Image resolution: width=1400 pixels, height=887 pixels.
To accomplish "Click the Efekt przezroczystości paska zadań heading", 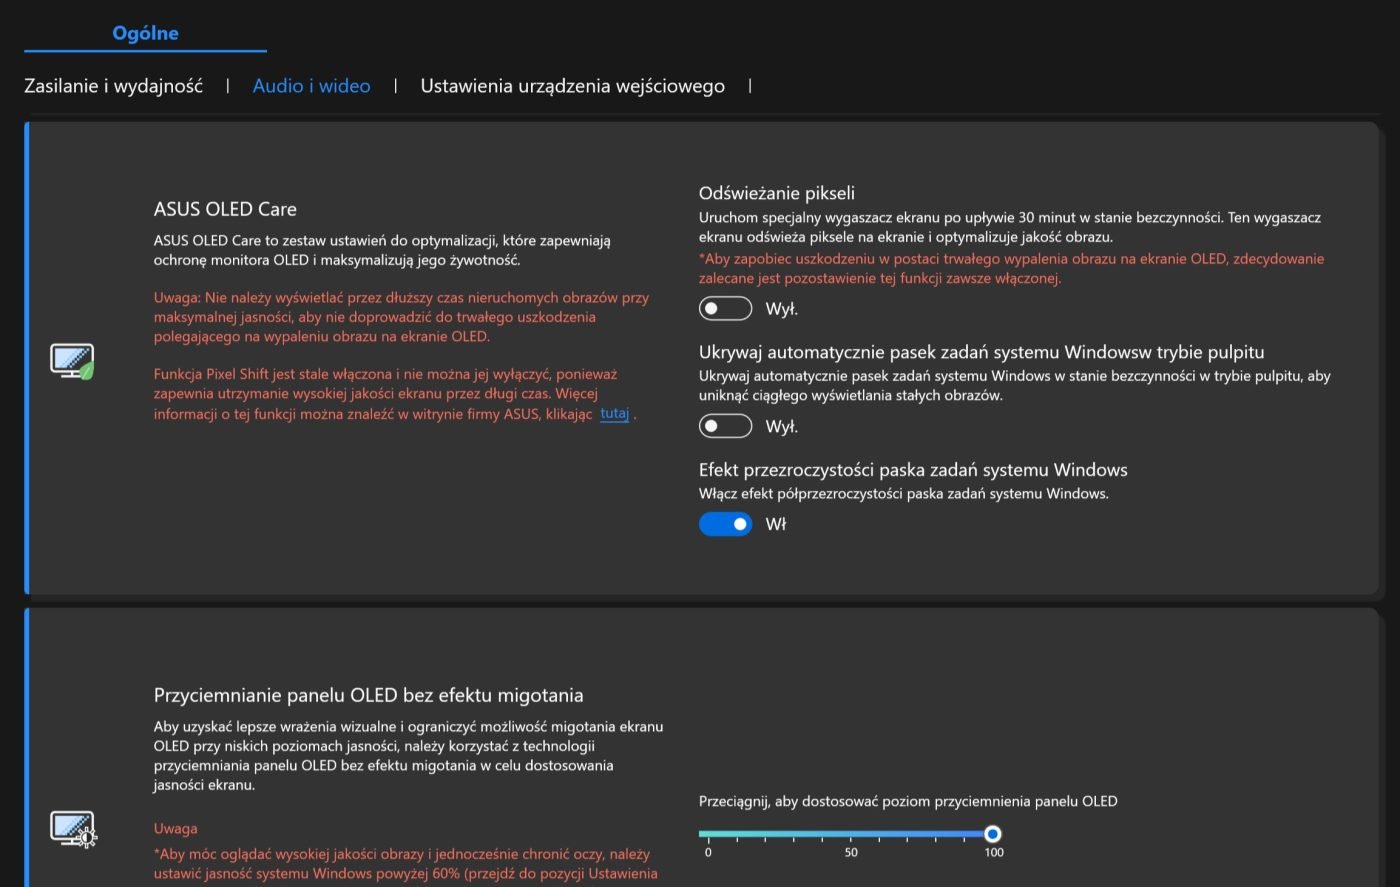I will tap(913, 470).
